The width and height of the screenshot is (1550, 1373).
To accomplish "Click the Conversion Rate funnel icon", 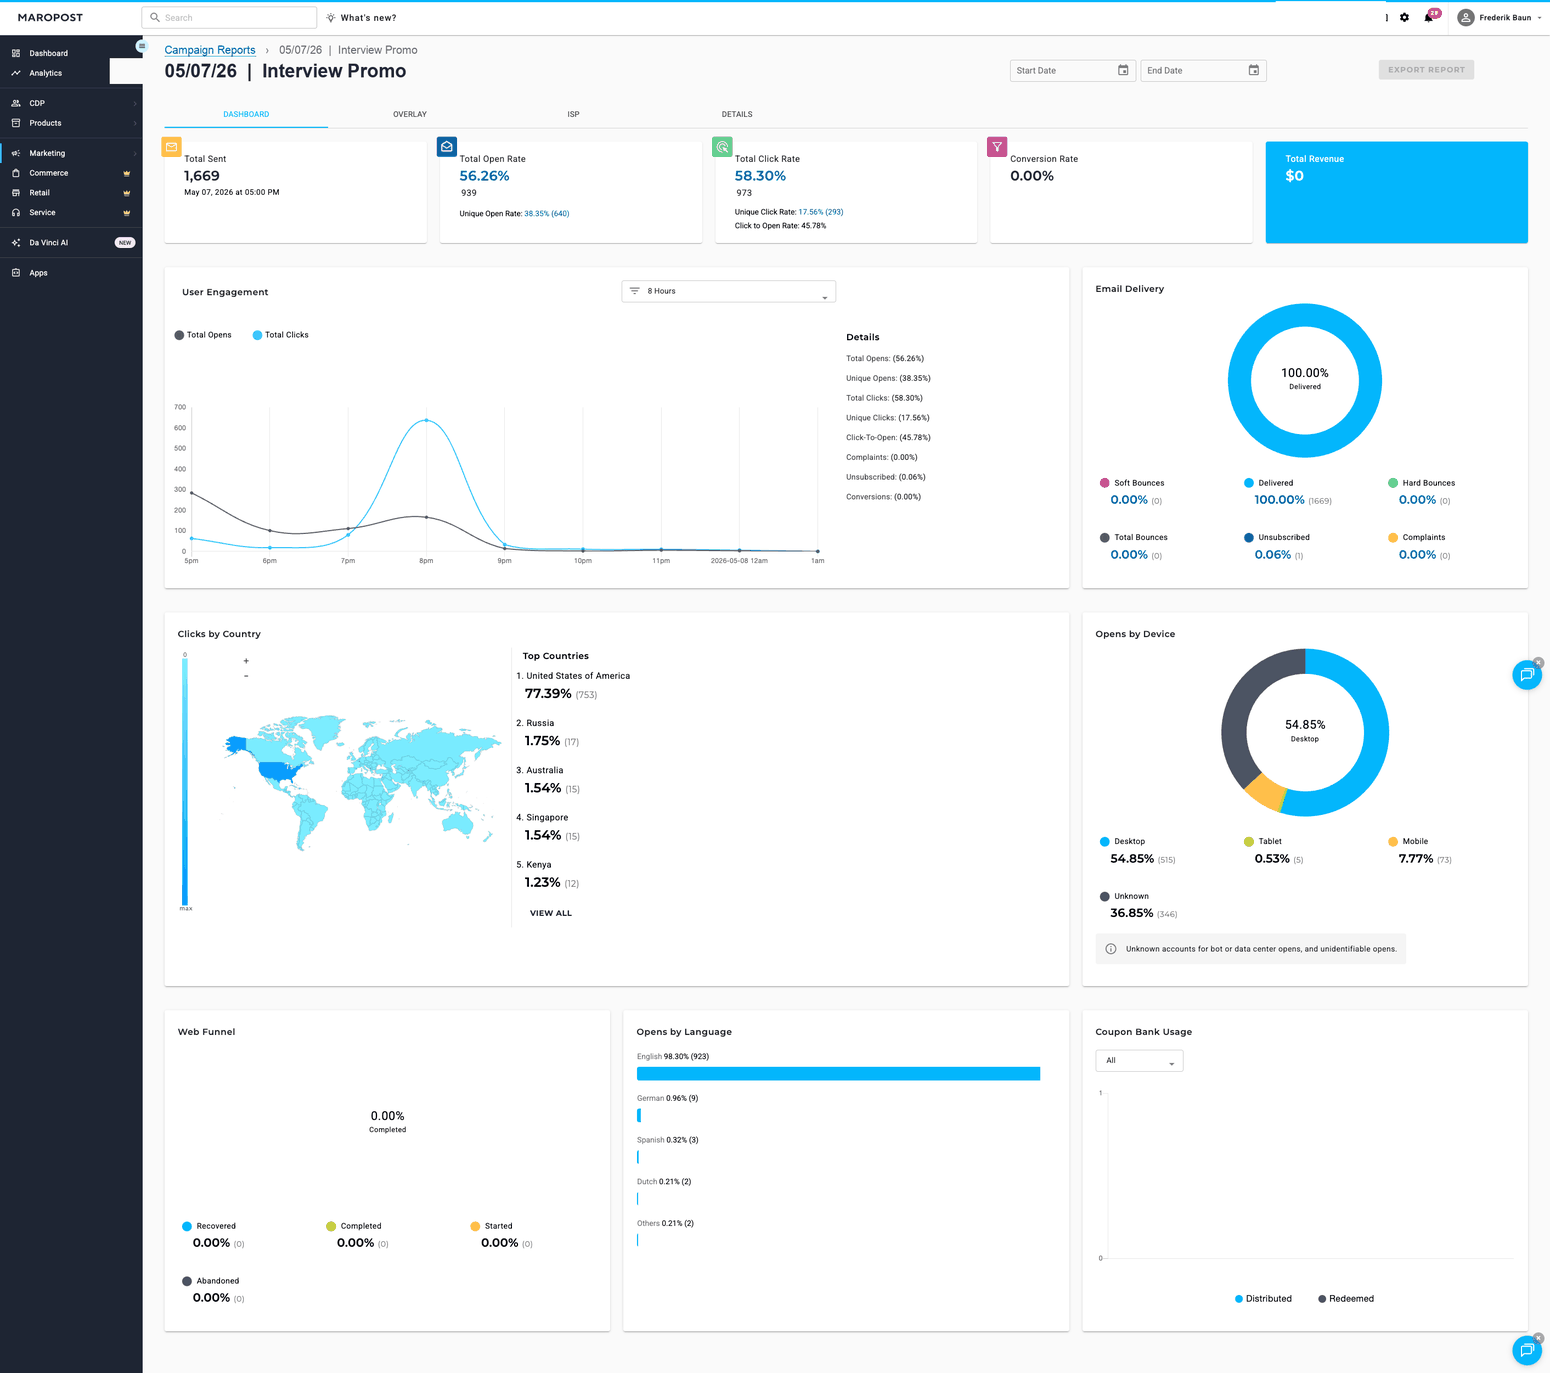I will click(997, 147).
